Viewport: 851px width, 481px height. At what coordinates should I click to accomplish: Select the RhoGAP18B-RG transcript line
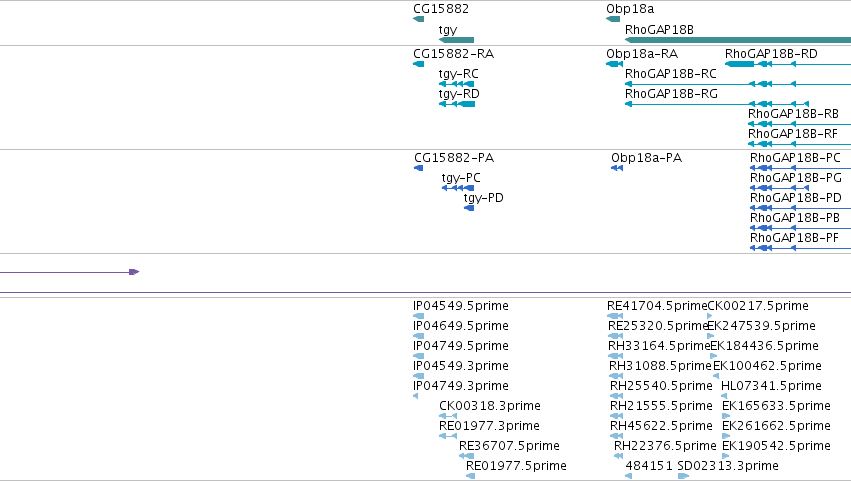(717, 104)
